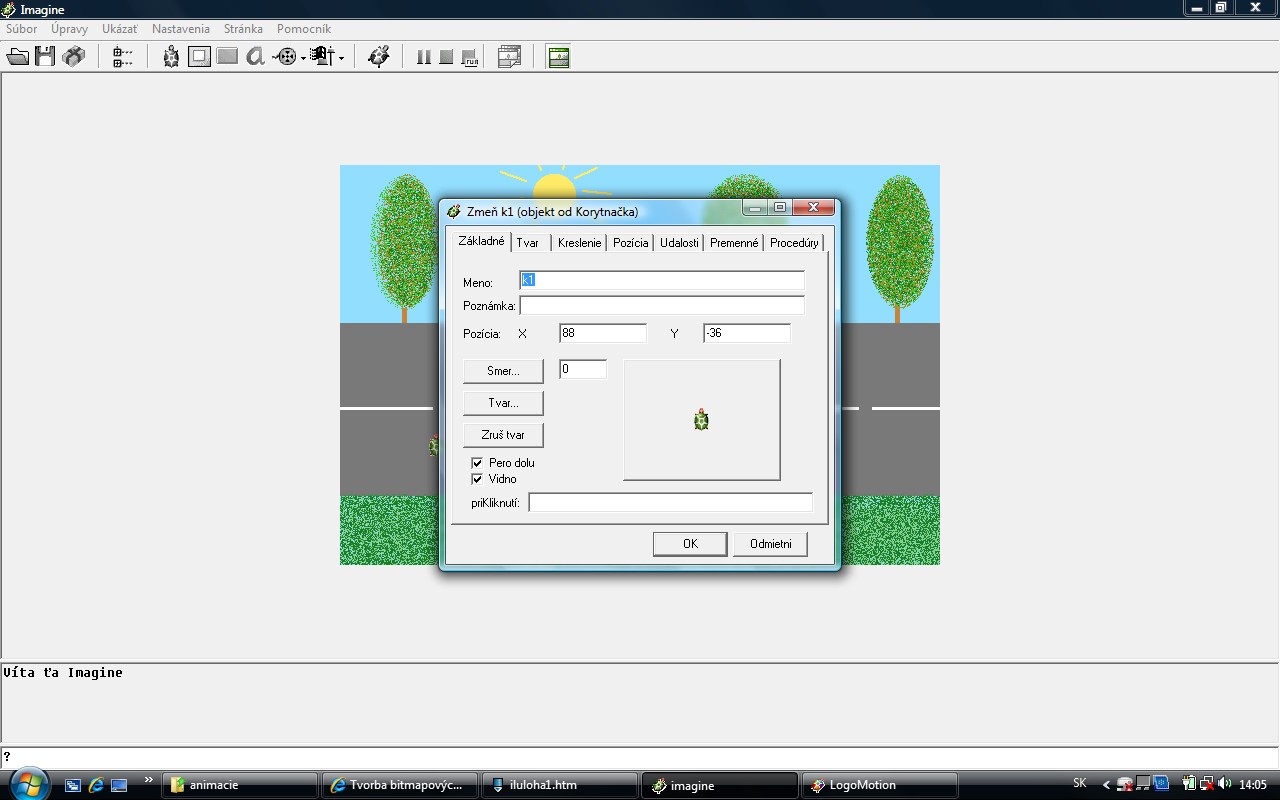Toggle the Pero dolu checkbox
The width and height of the screenshot is (1280, 800).
pyautogui.click(x=477, y=463)
